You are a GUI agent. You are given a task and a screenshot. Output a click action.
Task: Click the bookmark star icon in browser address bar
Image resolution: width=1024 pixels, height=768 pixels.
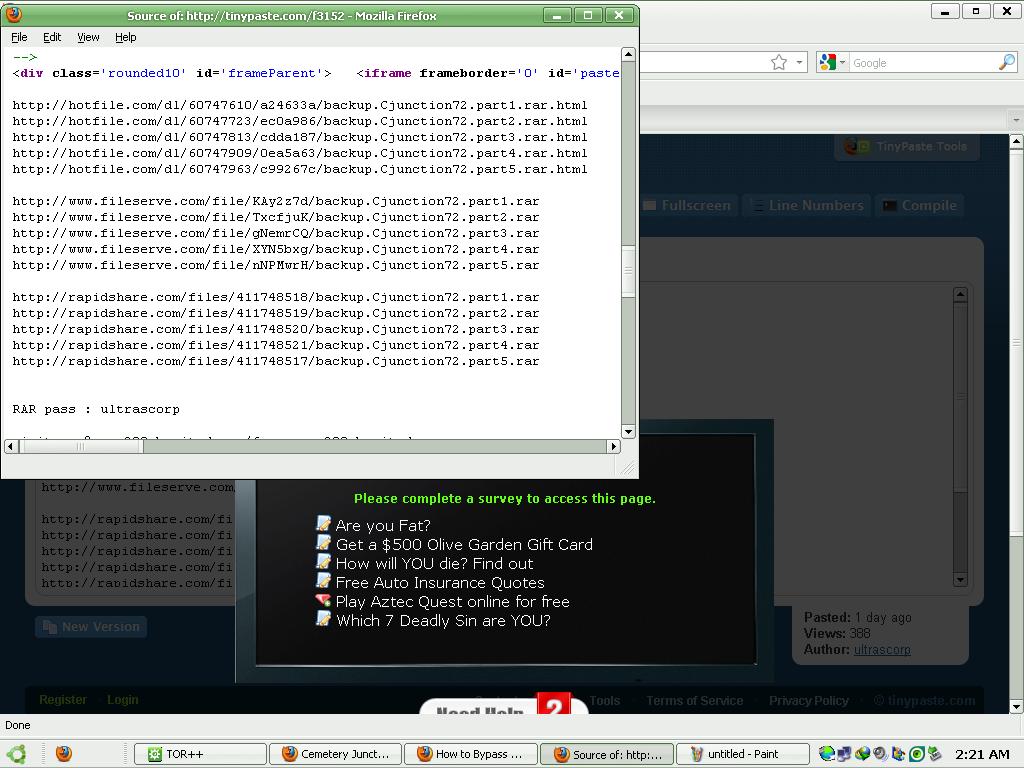(778, 63)
